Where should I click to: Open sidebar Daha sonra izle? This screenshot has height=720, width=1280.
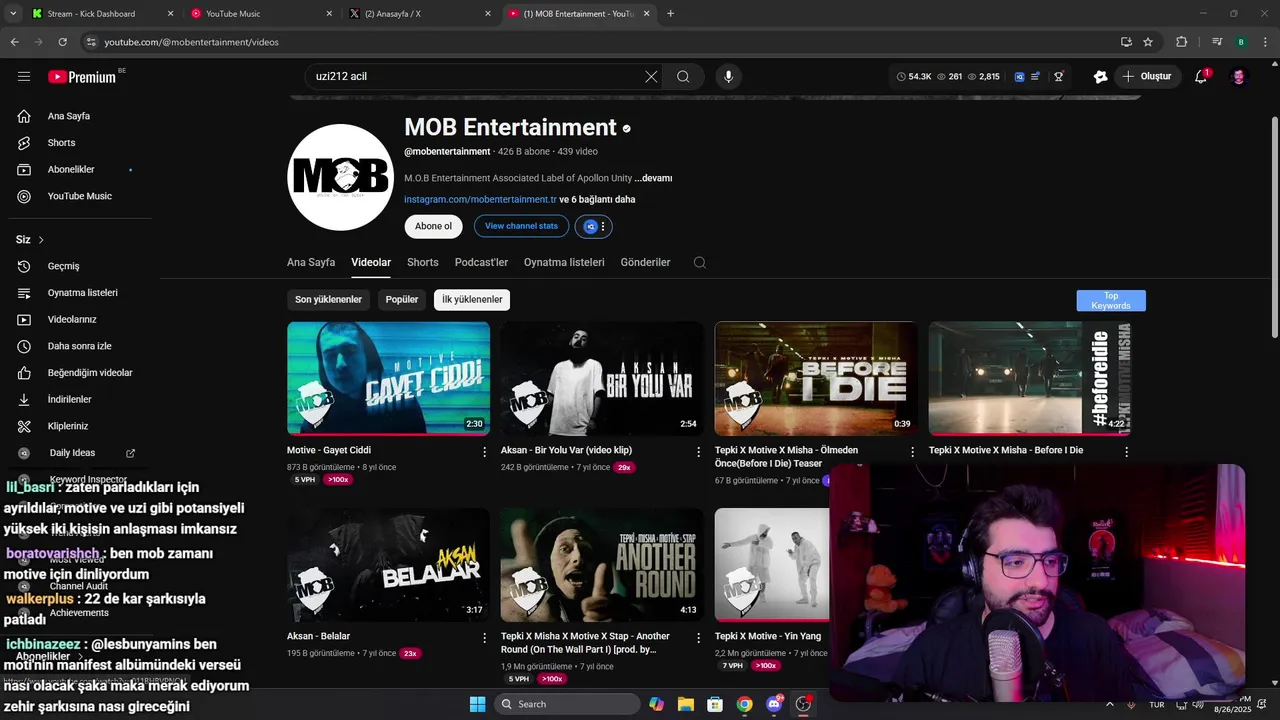pos(75,347)
